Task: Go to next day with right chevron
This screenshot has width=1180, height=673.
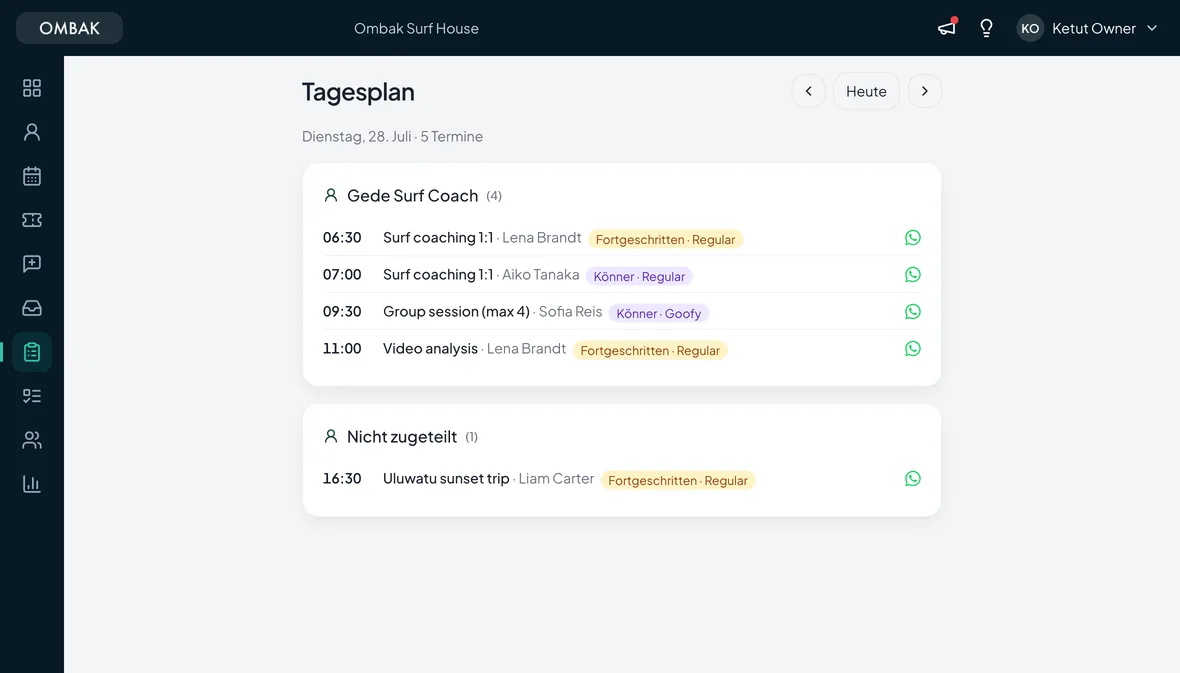Action: (x=925, y=91)
